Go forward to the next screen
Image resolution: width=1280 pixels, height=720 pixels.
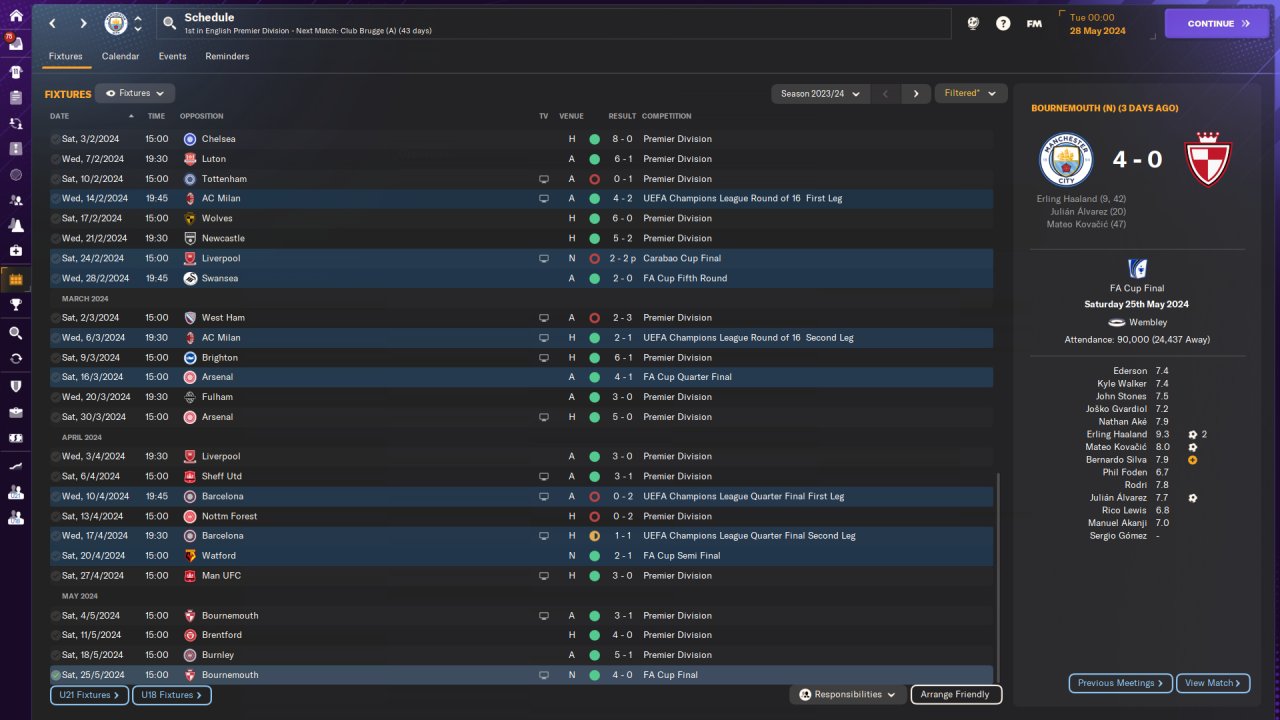[83, 23]
